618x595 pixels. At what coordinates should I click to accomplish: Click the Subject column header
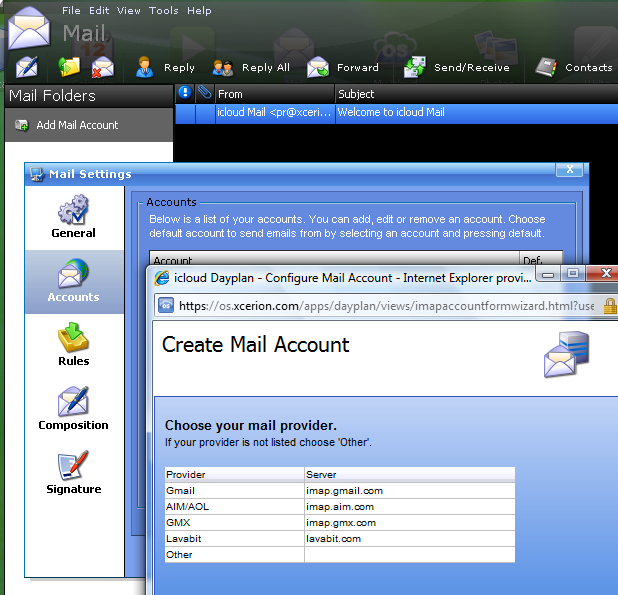tap(477, 94)
